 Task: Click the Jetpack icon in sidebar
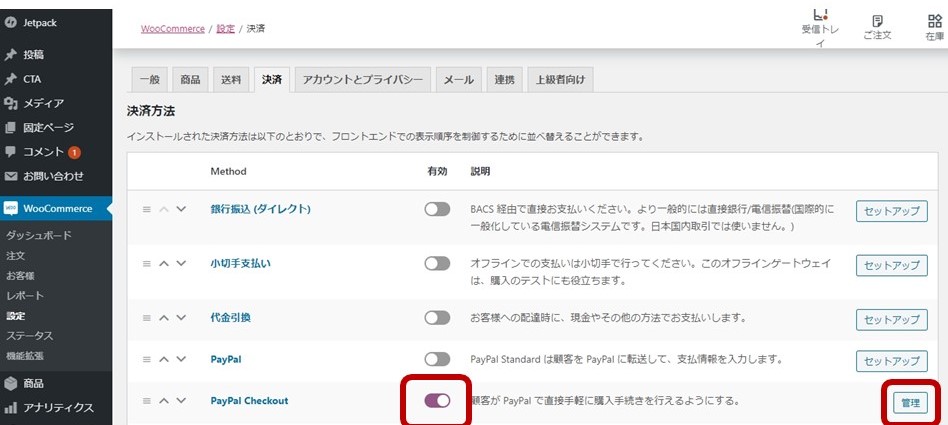10,22
